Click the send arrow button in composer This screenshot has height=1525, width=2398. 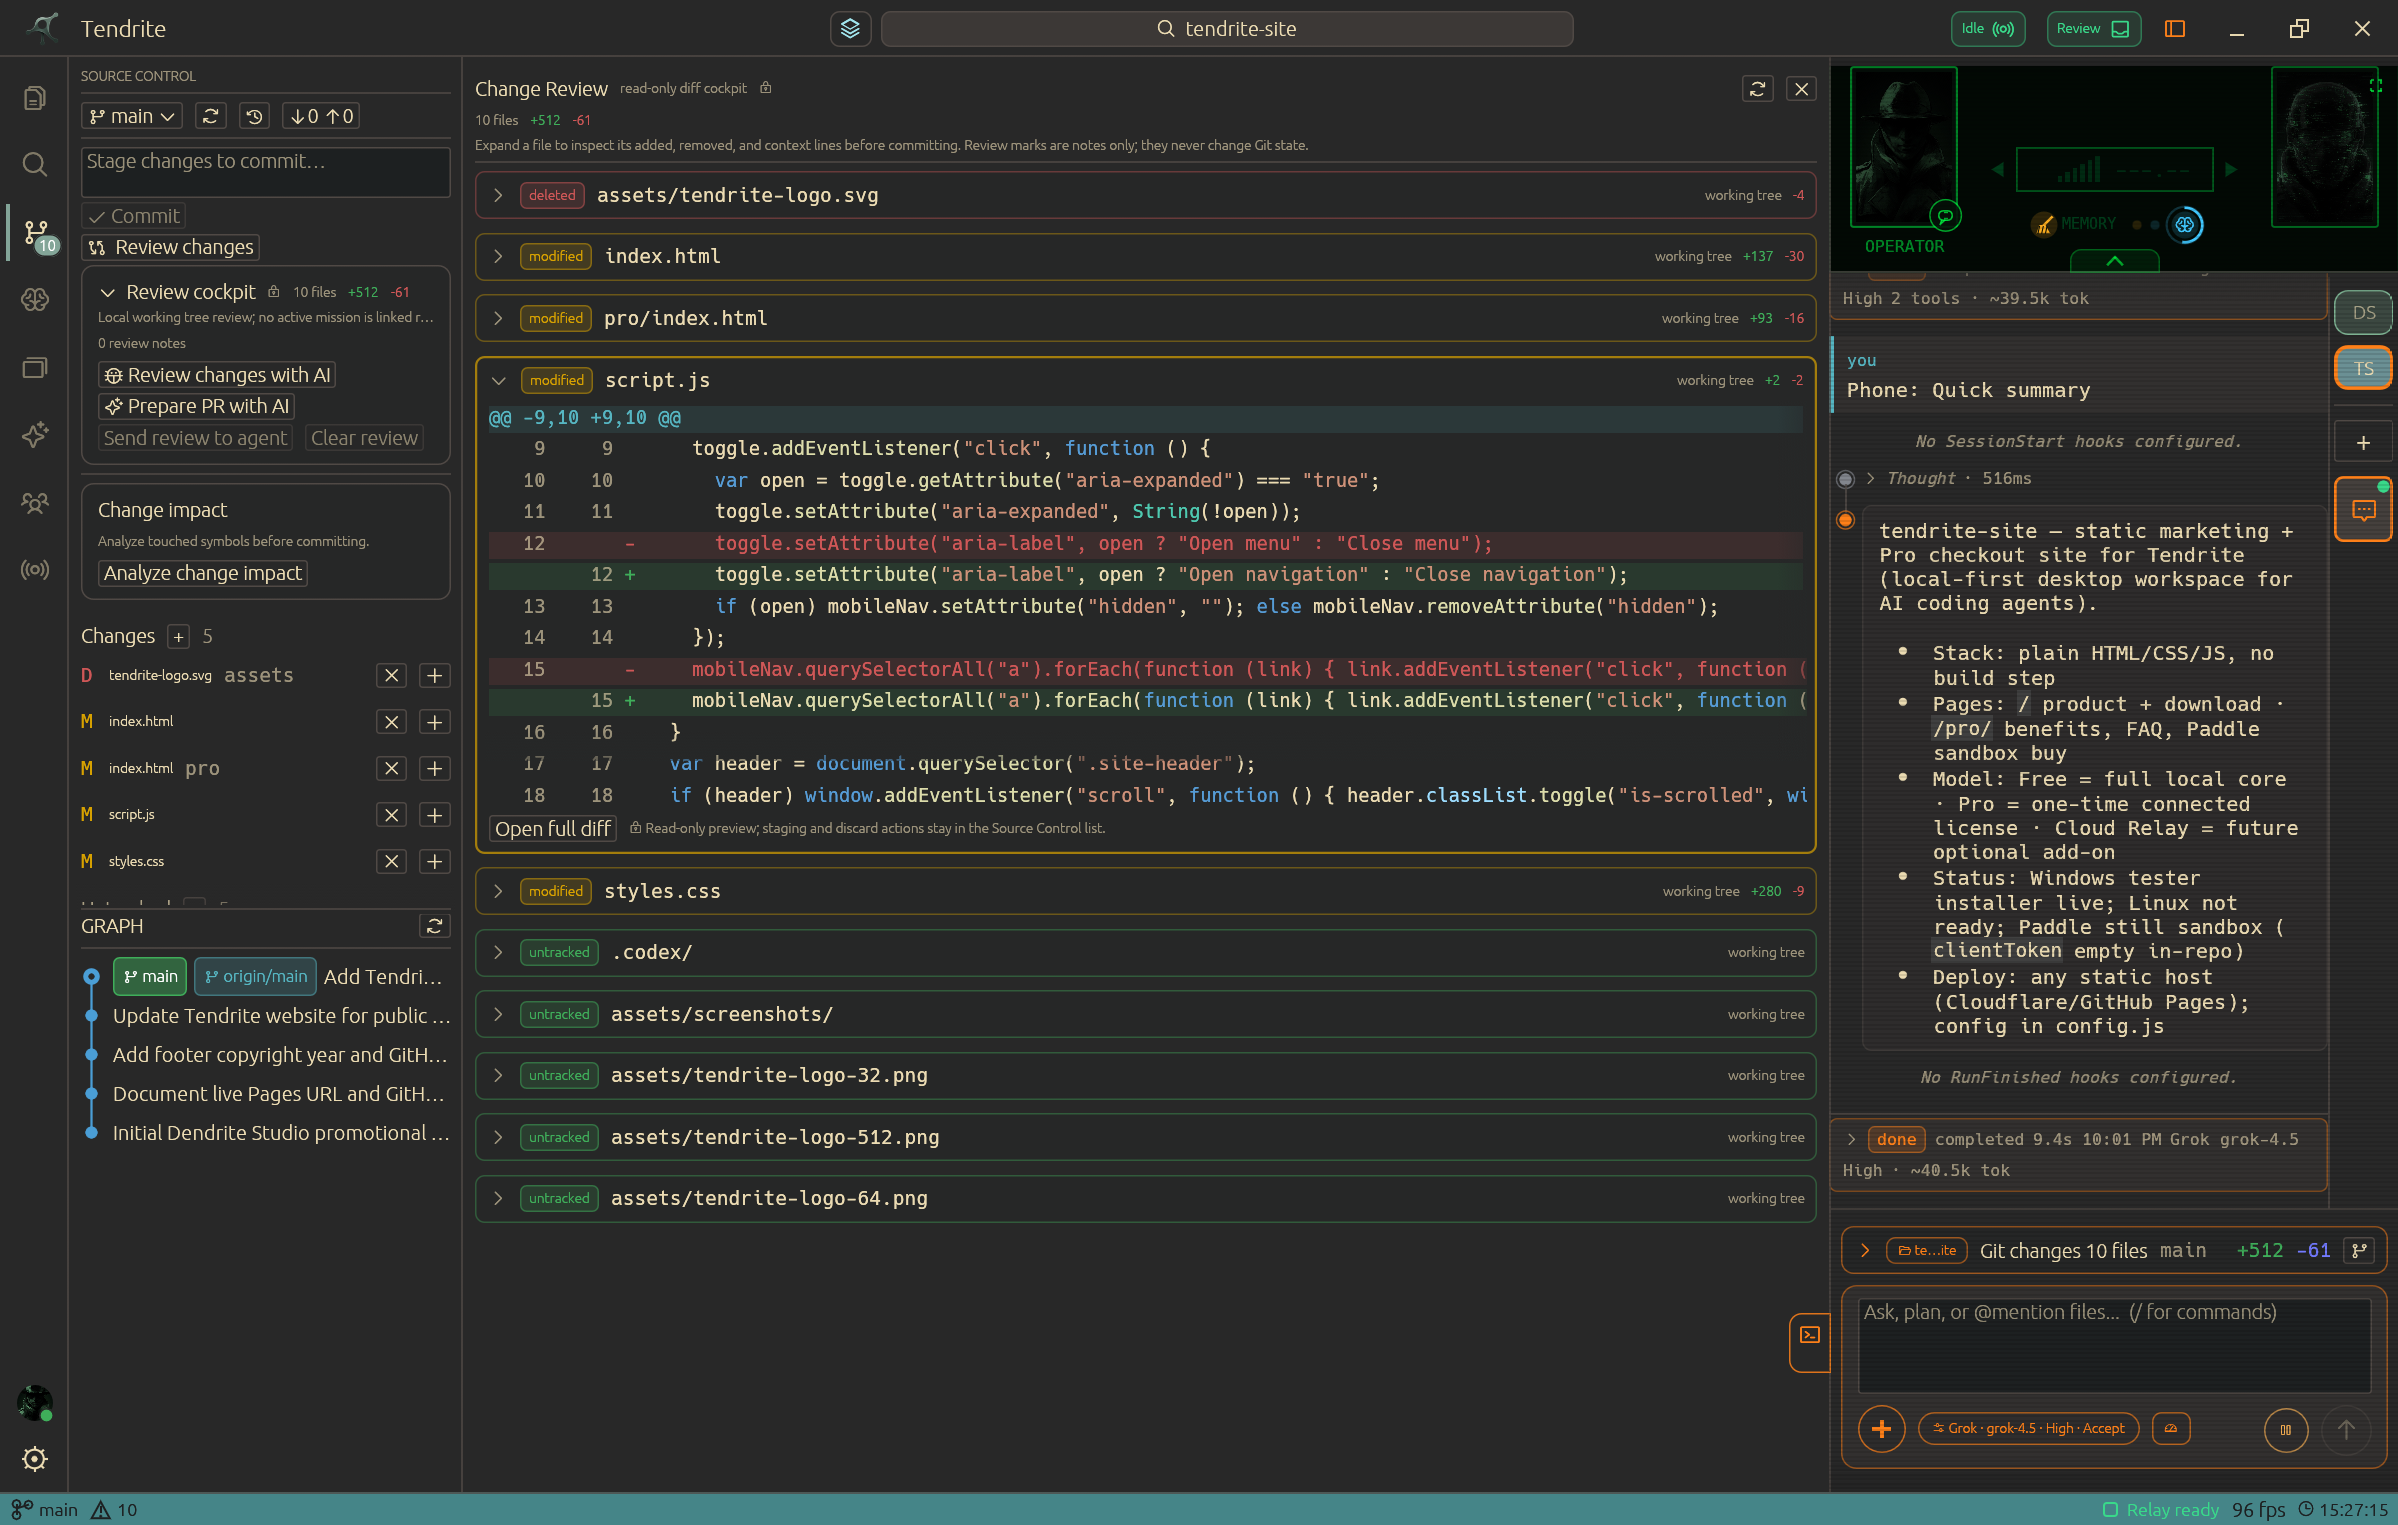[2345, 1429]
